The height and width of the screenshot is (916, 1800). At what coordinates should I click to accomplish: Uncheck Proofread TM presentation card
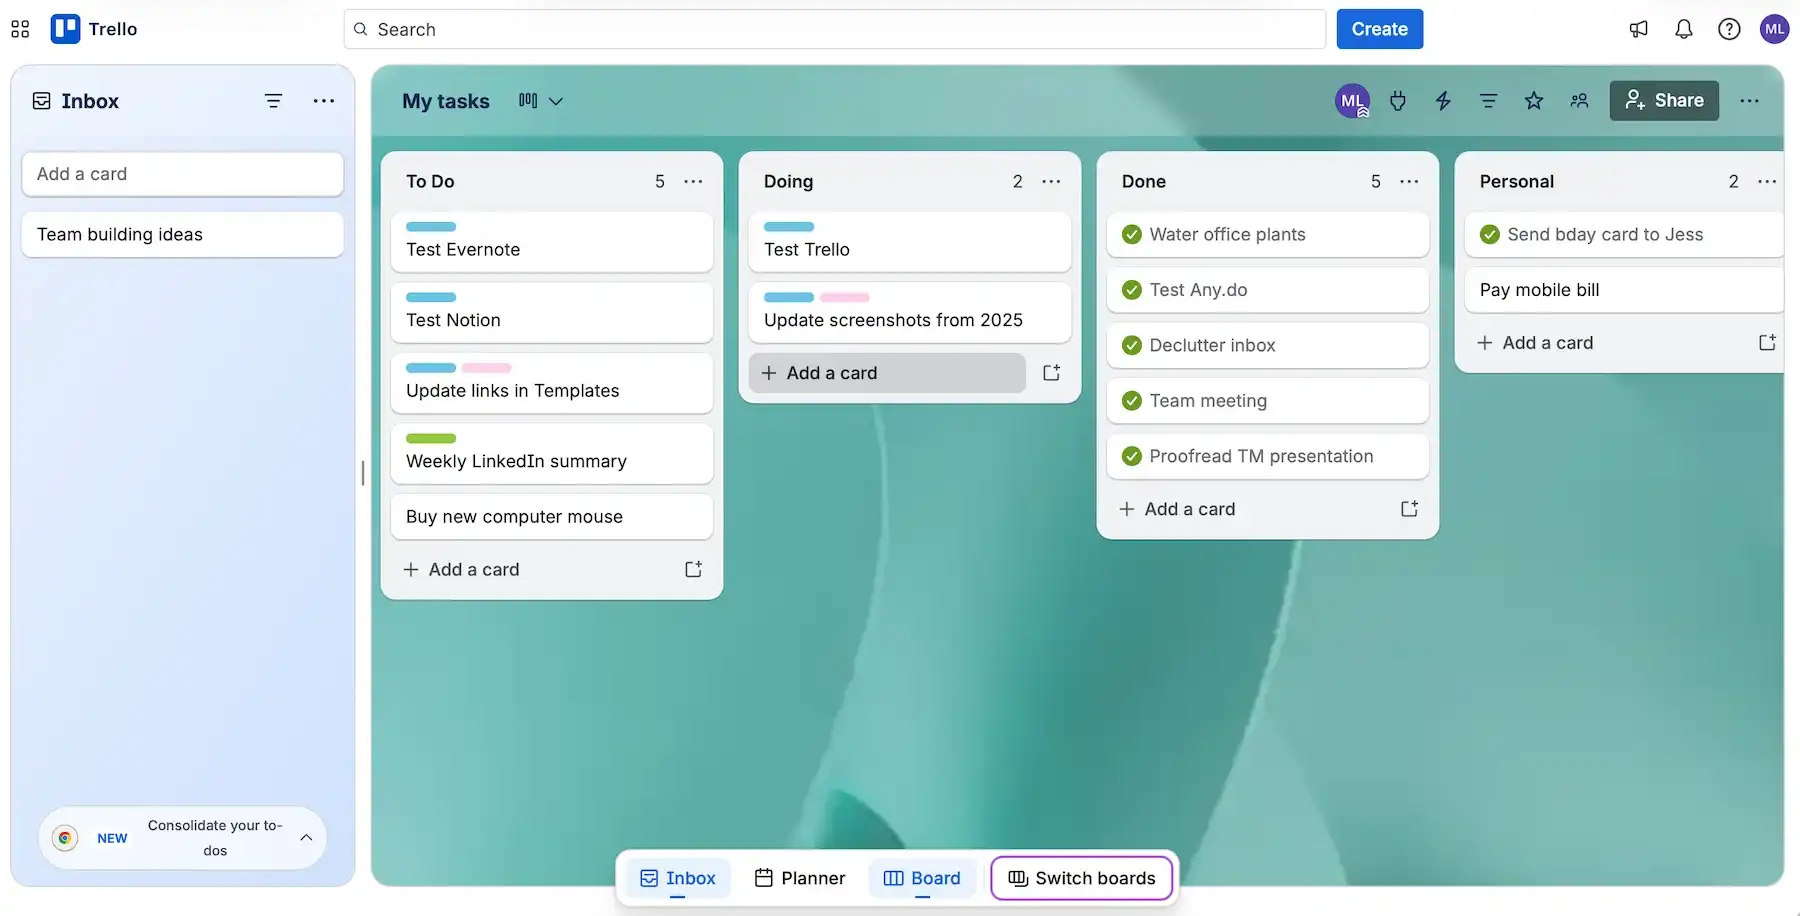point(1132,456)
